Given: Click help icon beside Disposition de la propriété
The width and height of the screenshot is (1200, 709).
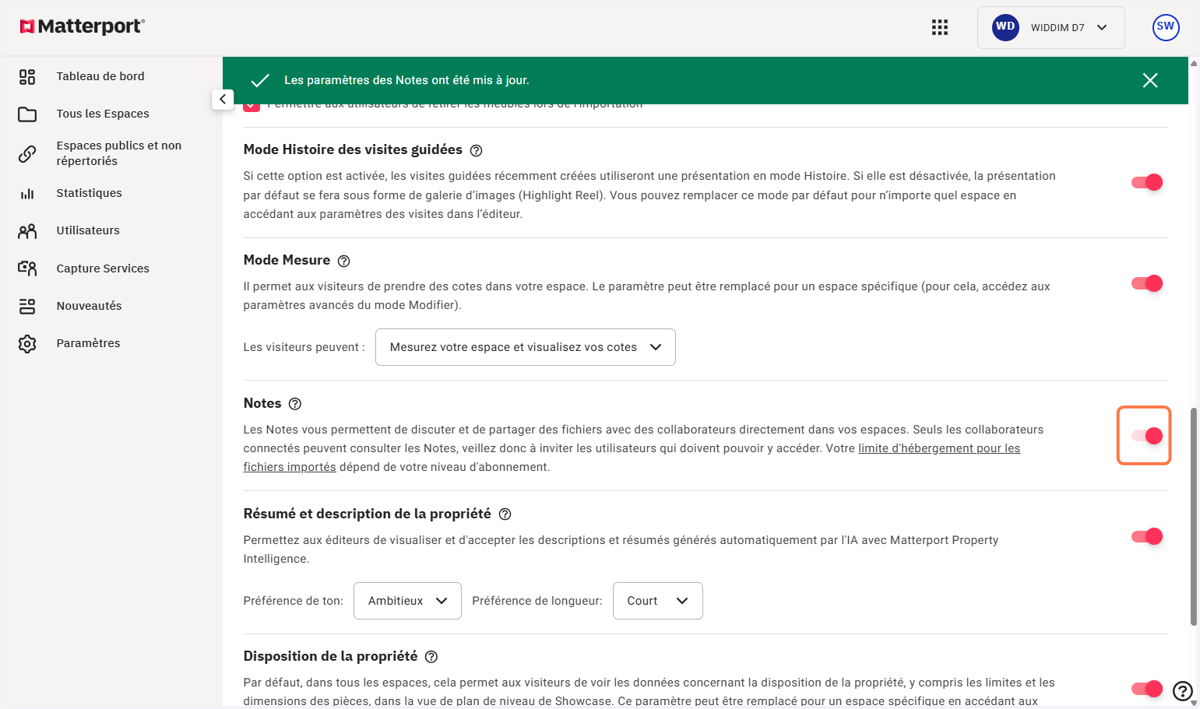Looking at the screenshot, I should click(x=431, y=657).
